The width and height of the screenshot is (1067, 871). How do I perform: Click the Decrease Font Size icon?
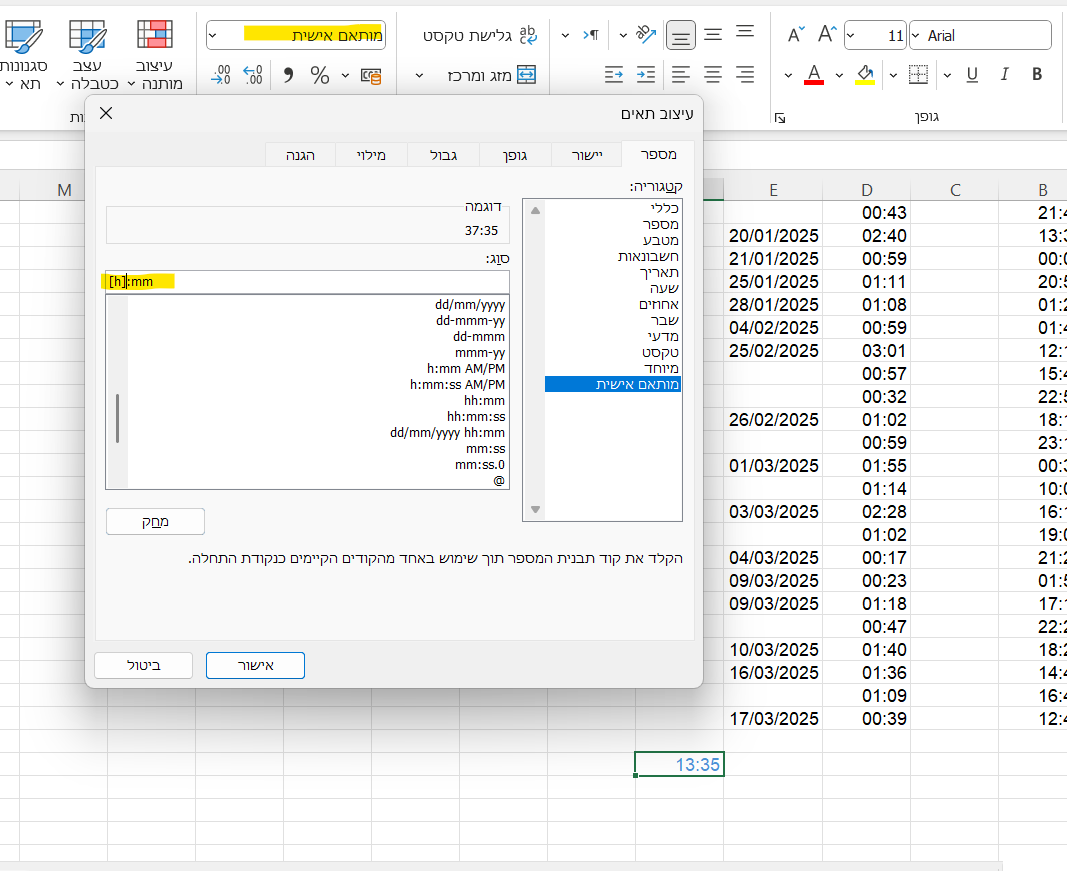tap(796, 35)
